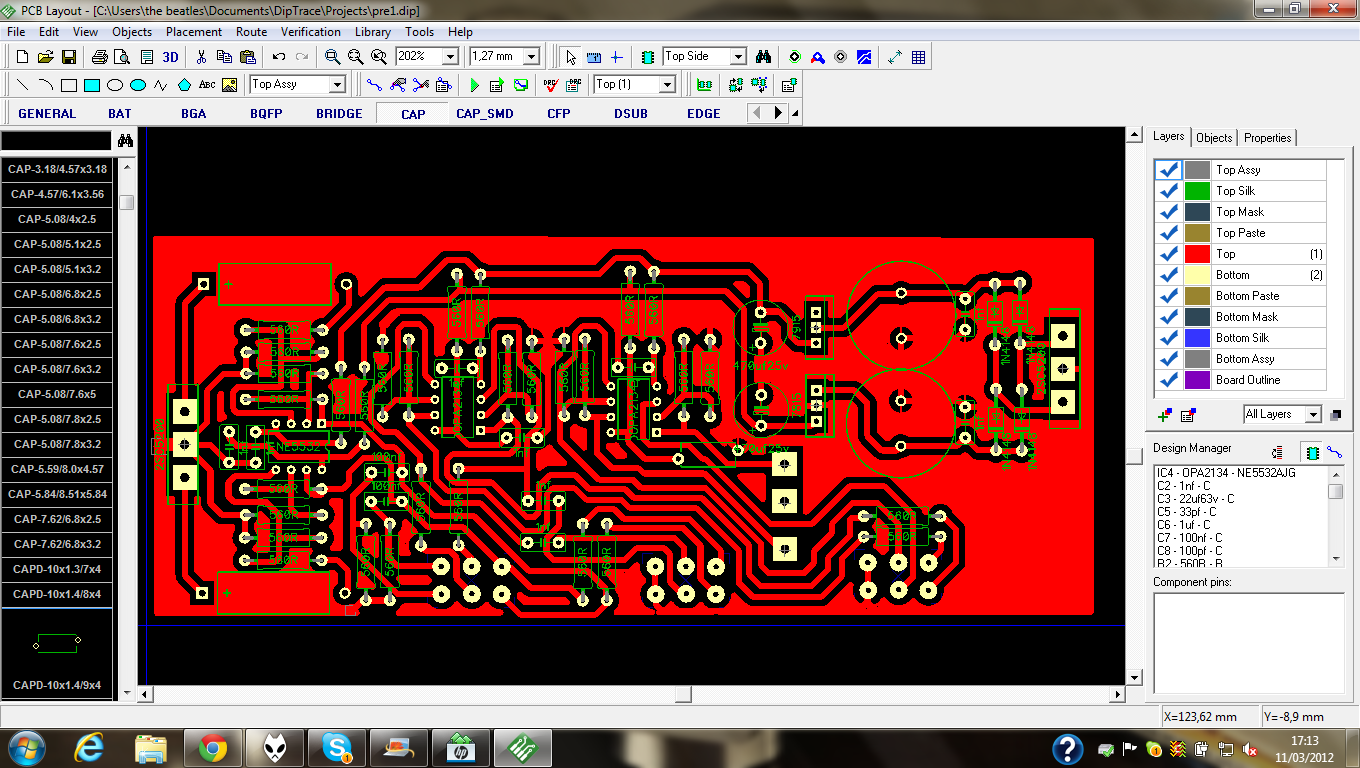Choose CAP-5.08/7.6x5 from the component list
1360x768 pixels.
coord(55,394)
